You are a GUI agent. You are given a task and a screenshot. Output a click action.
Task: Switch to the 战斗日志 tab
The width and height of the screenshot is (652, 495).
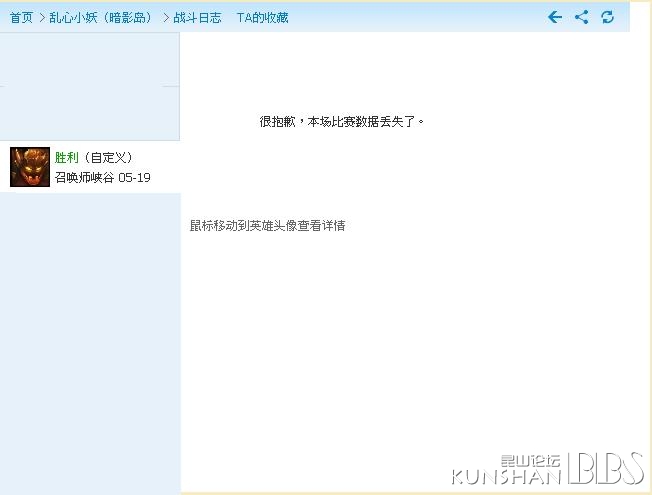click(x=197, y=17)
